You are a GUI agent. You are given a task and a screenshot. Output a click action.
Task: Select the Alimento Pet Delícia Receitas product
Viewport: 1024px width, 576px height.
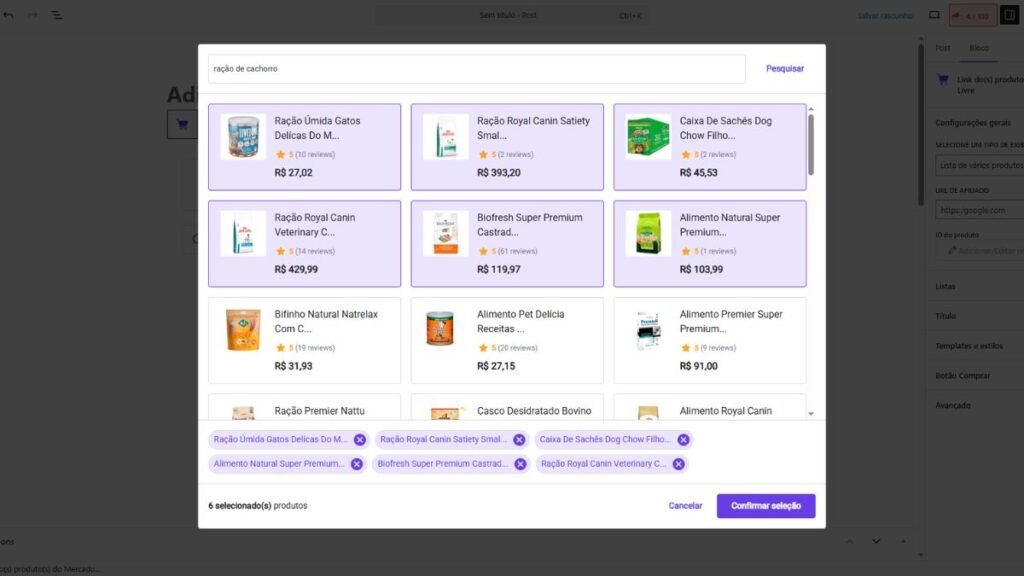(507, 339)
